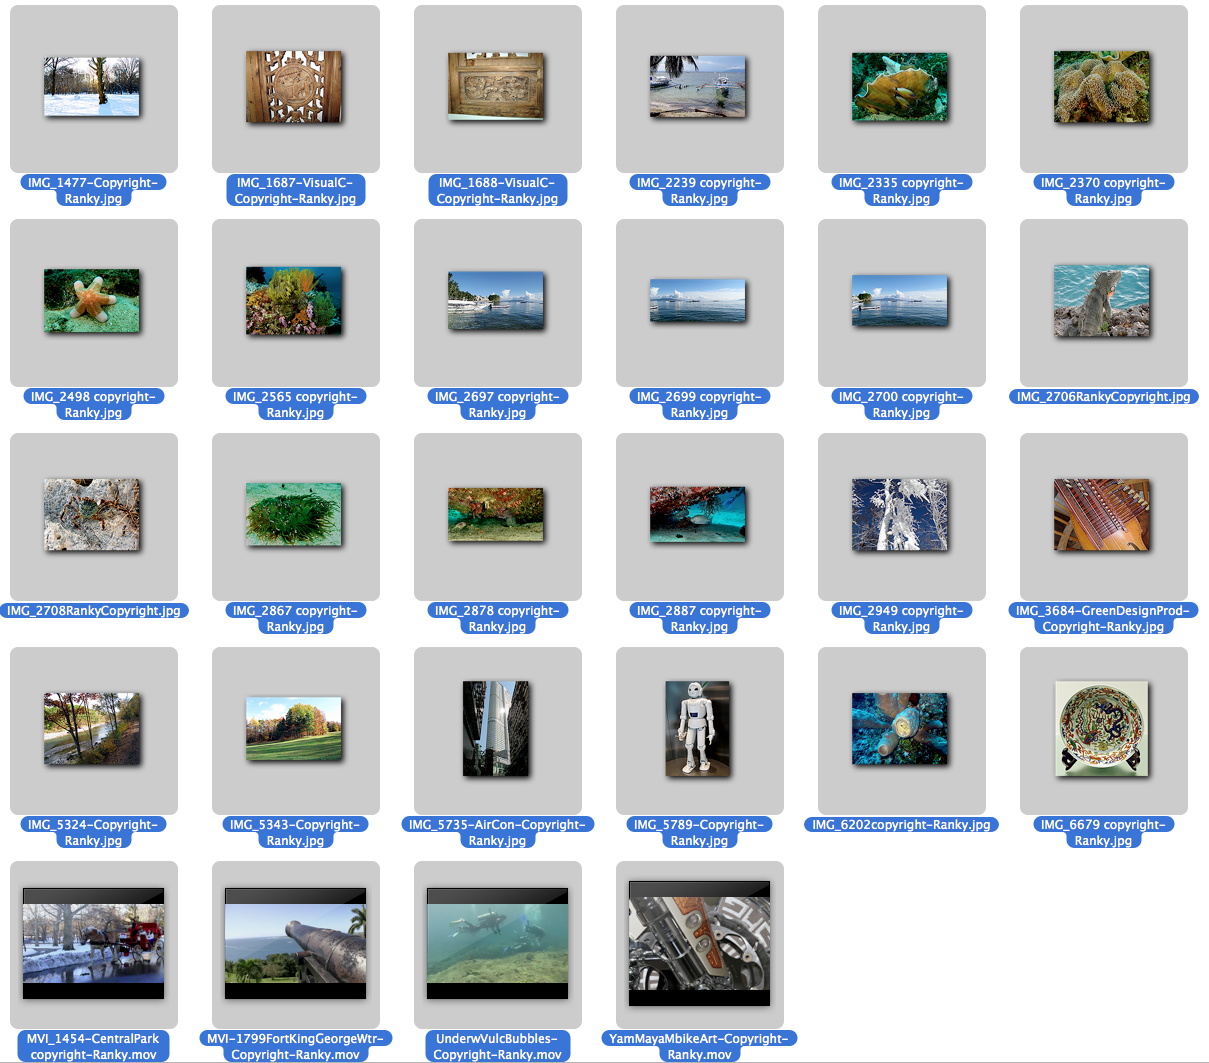Click the filename IMG_1477-Copyright-Ranky.jpg
Image resolution: width=1209 pixels, height=1063 pixels.
click(93, 190)
